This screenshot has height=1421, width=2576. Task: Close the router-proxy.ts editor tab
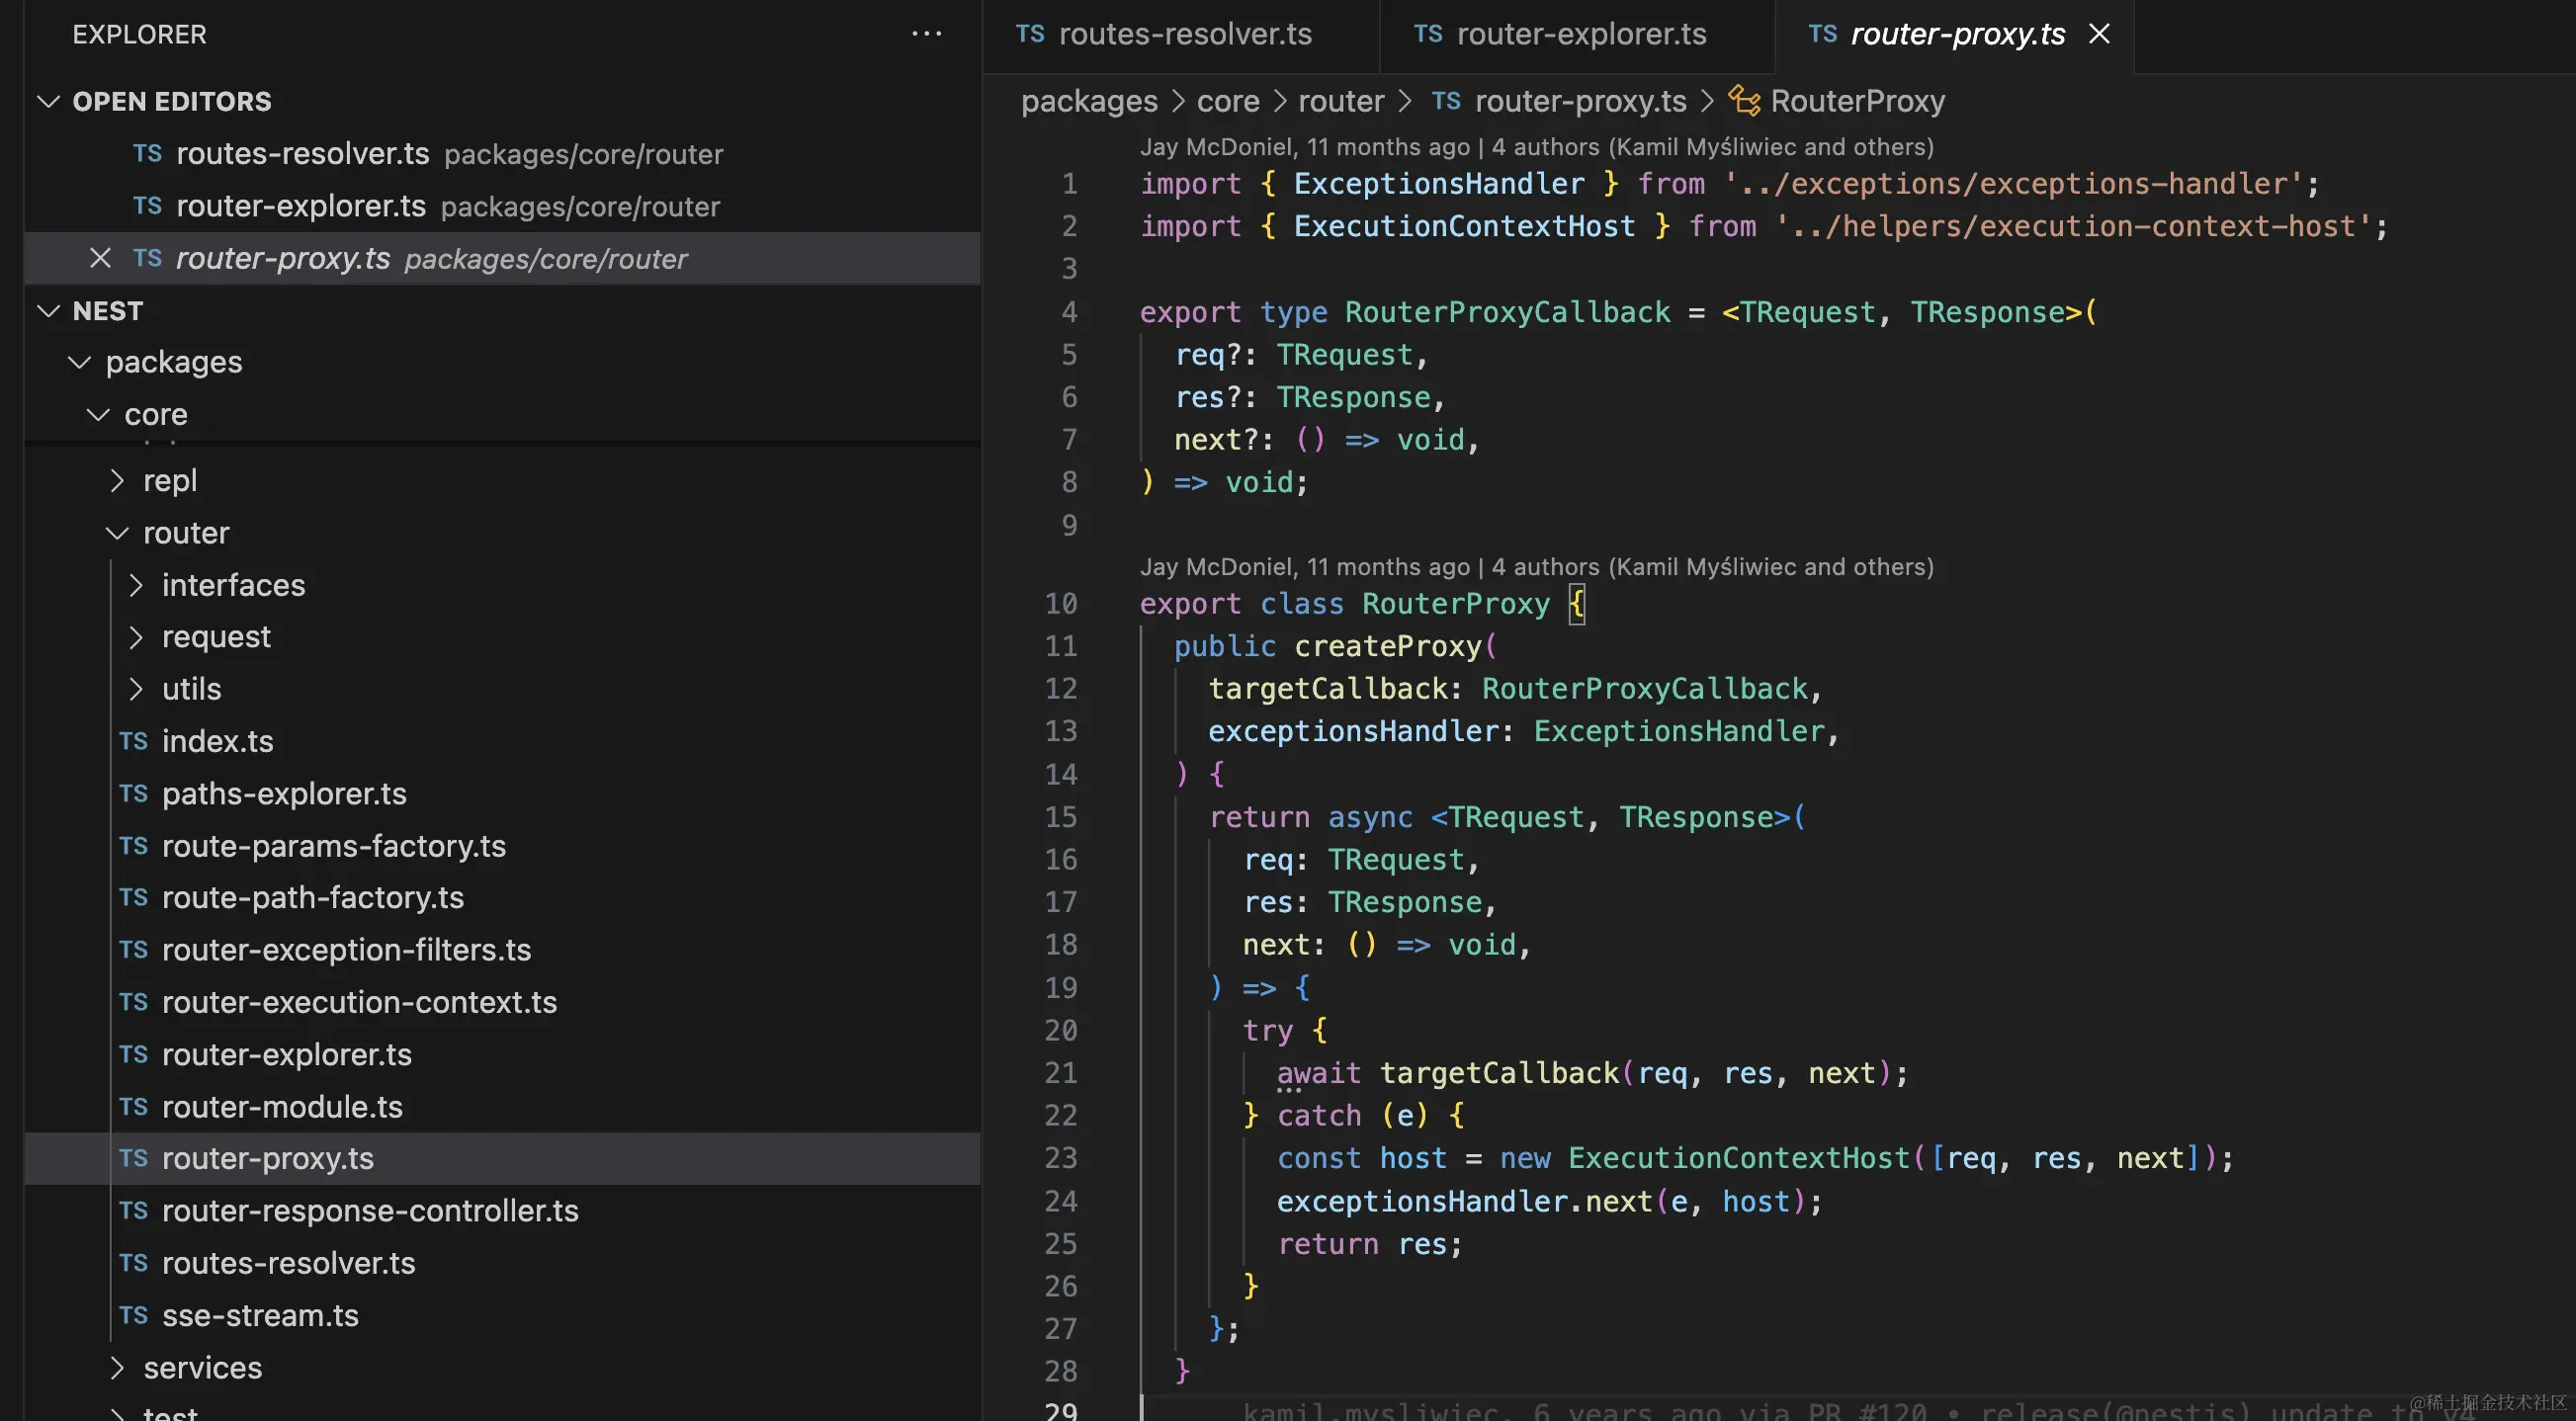click(x=2099, y=34)
